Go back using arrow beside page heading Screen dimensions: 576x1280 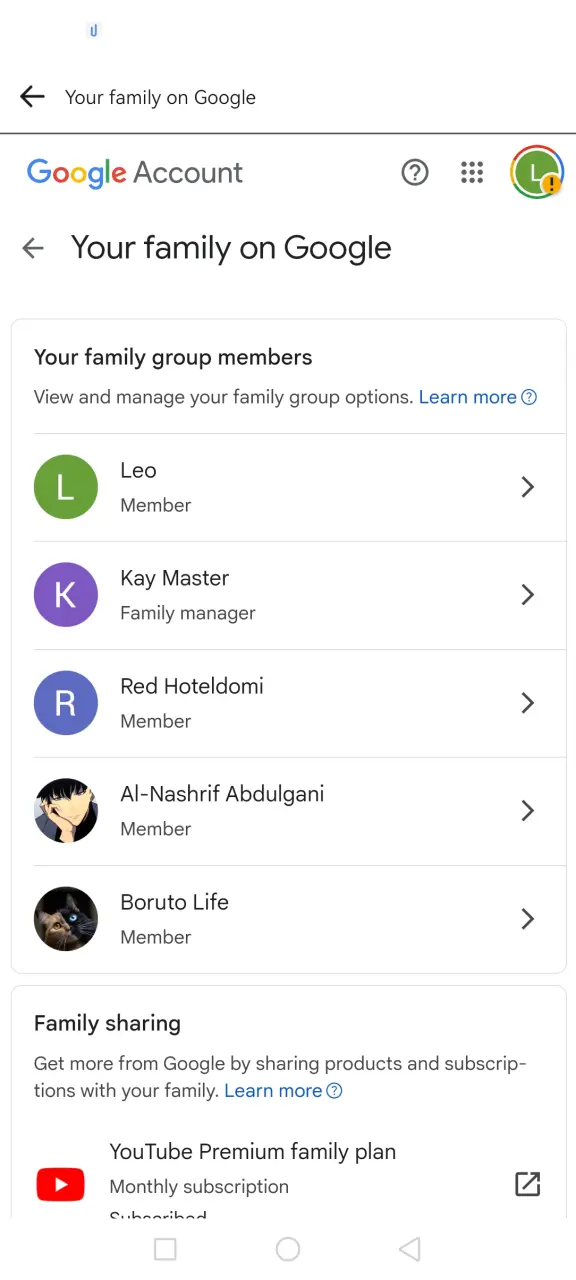click(x=33, y=248)
